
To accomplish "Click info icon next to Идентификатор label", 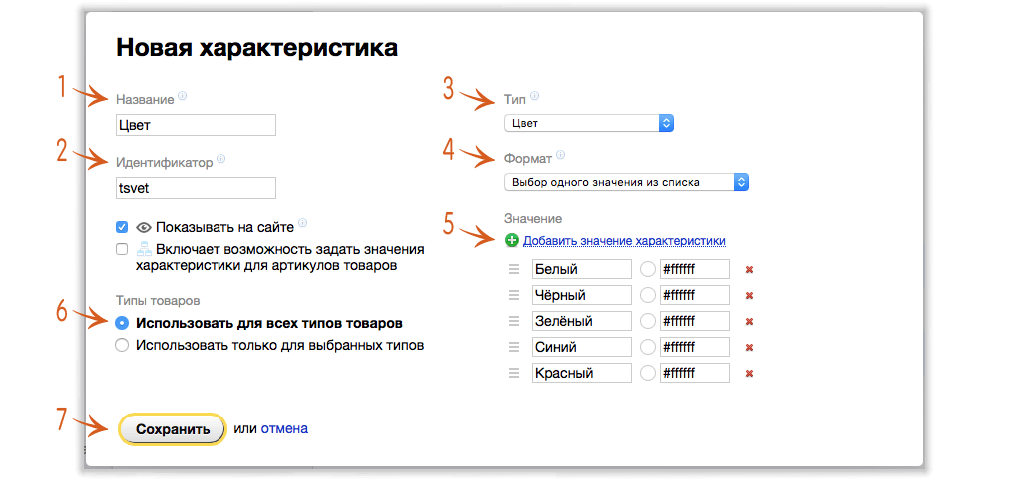I will pos(222,159).
